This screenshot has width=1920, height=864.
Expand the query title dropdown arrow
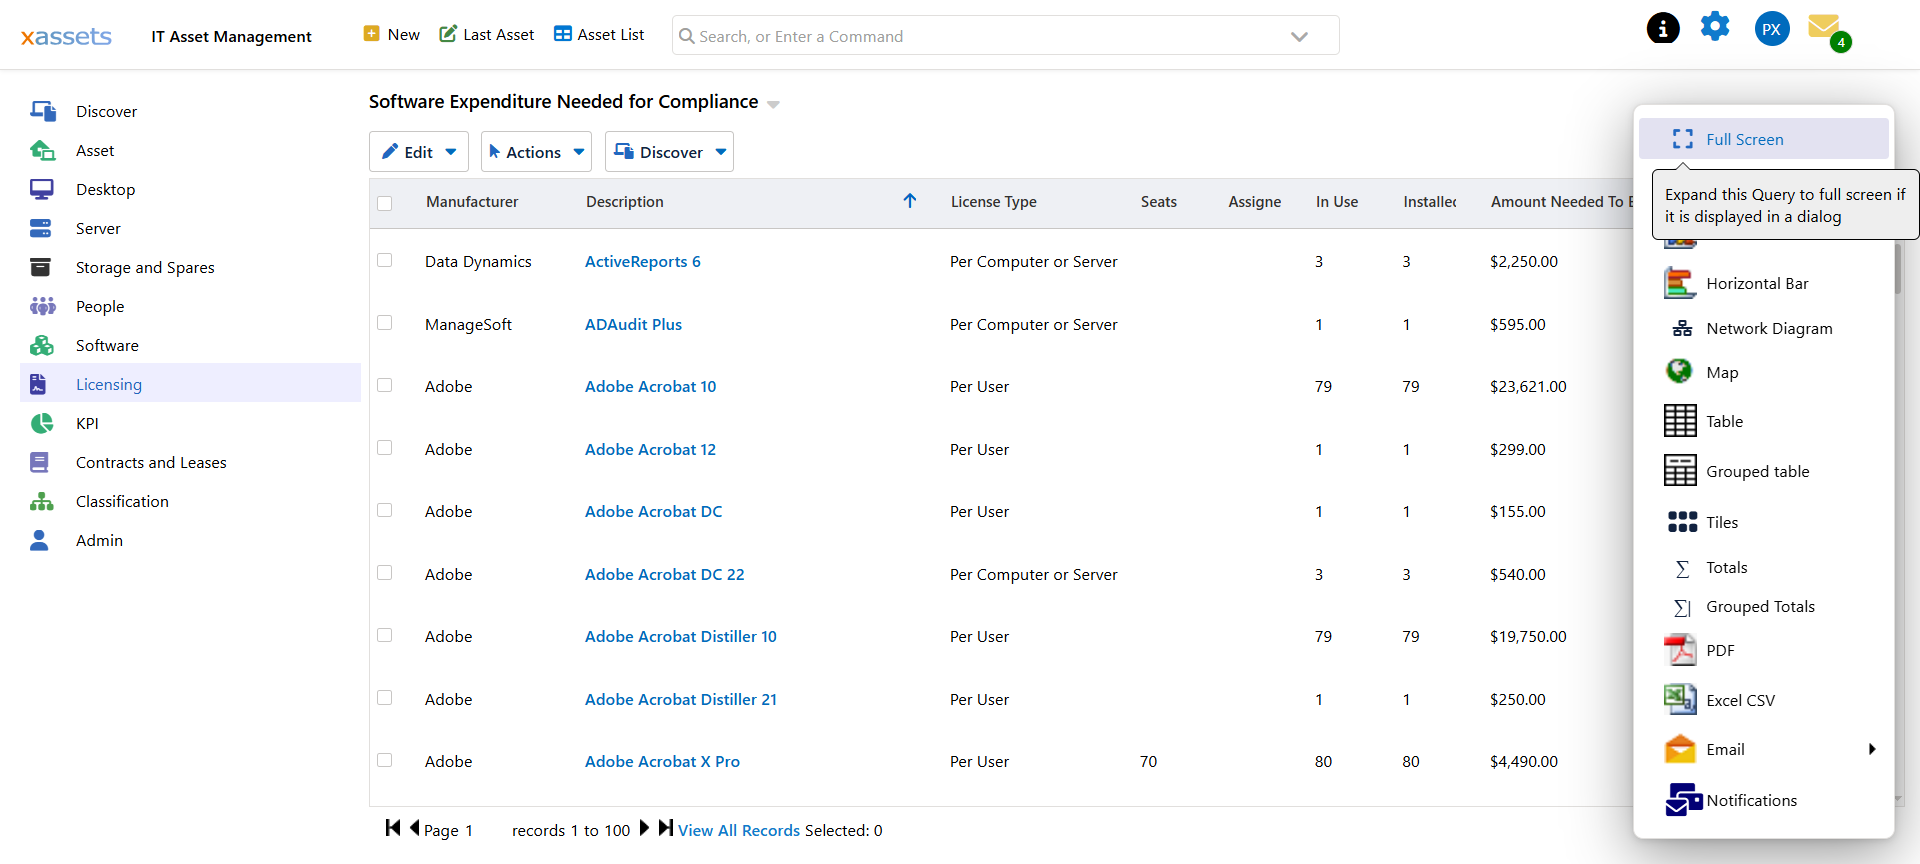point(773,104)
